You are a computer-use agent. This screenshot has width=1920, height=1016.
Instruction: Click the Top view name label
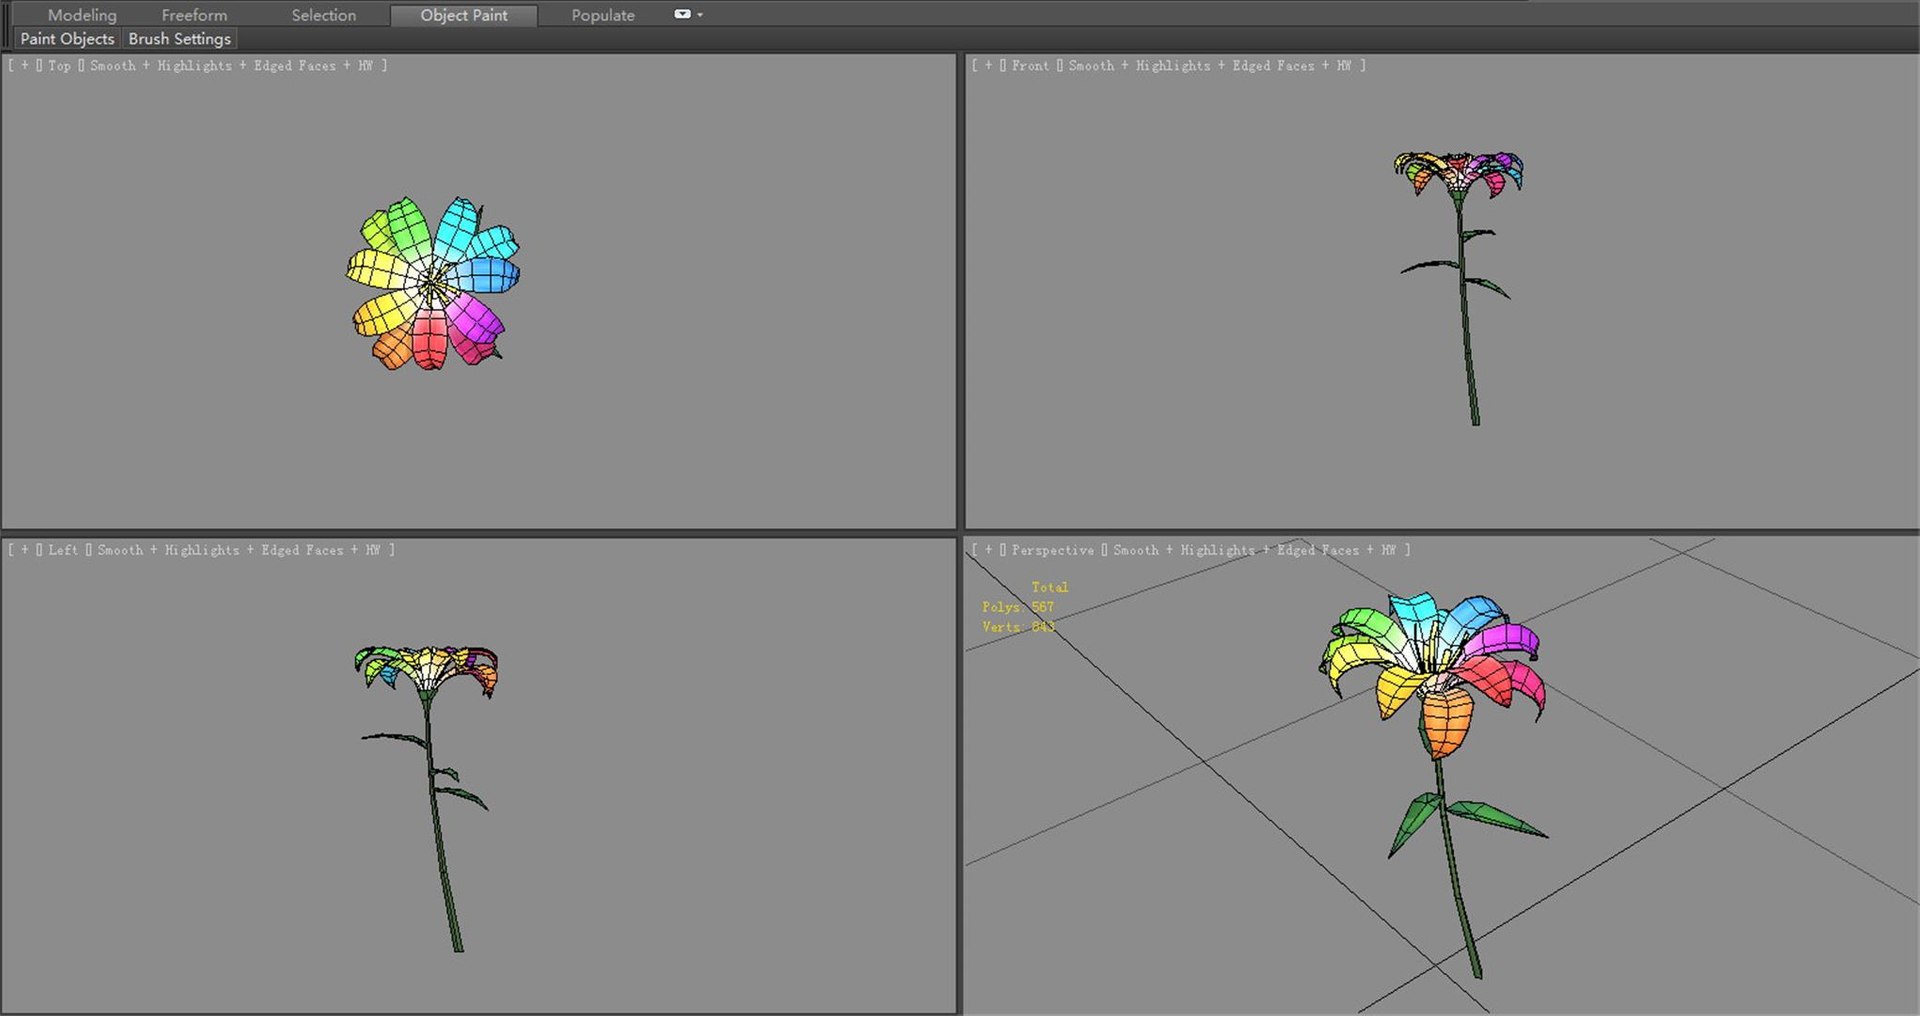click(59, 66)
